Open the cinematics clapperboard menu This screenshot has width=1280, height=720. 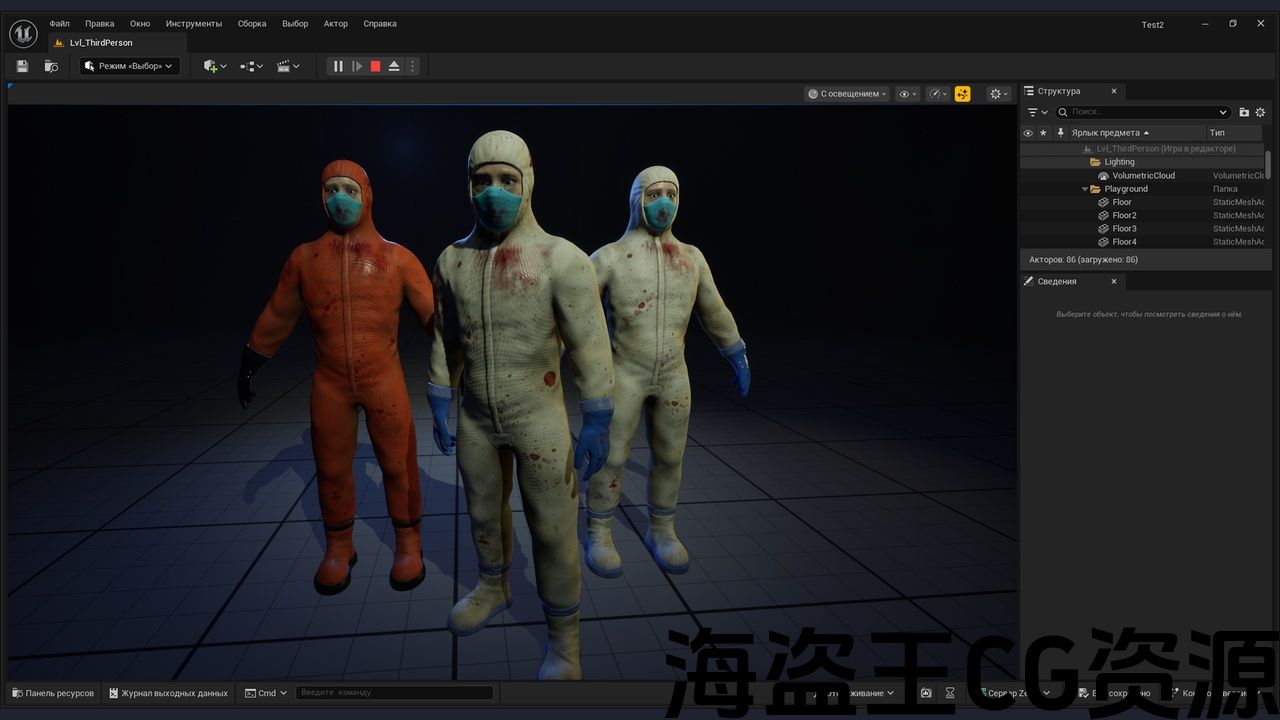coord(288,66)
